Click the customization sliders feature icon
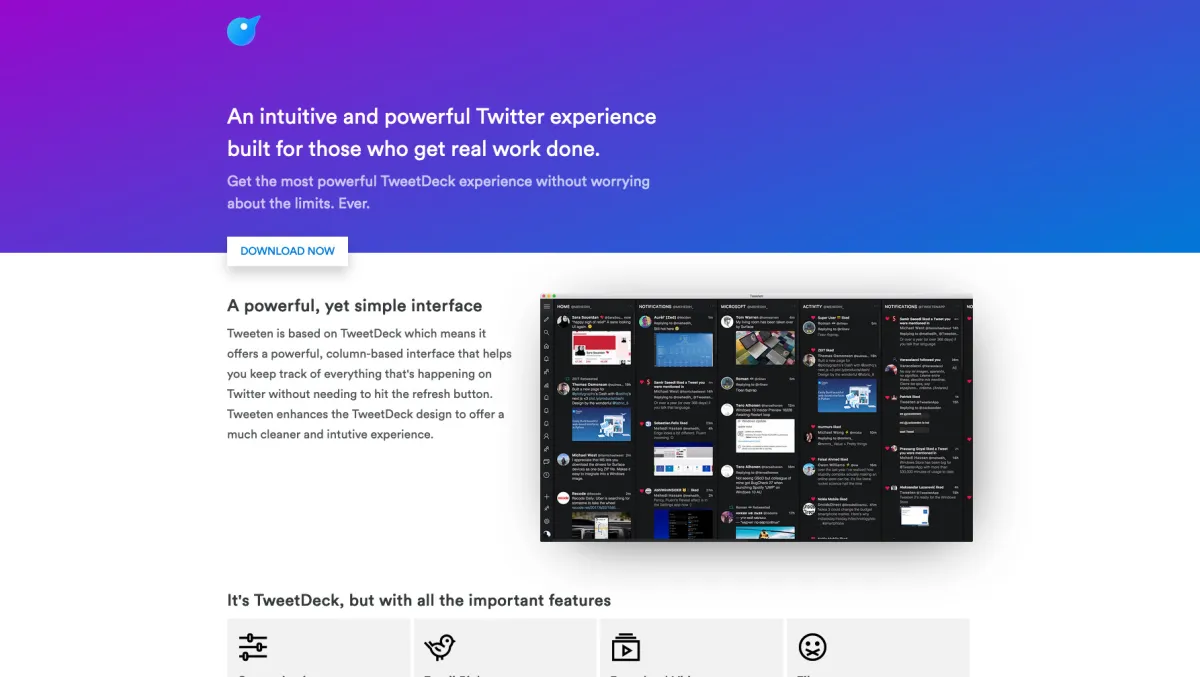Image resolution: width=1200 pixels, height=677 pixels. coord(253,647)
